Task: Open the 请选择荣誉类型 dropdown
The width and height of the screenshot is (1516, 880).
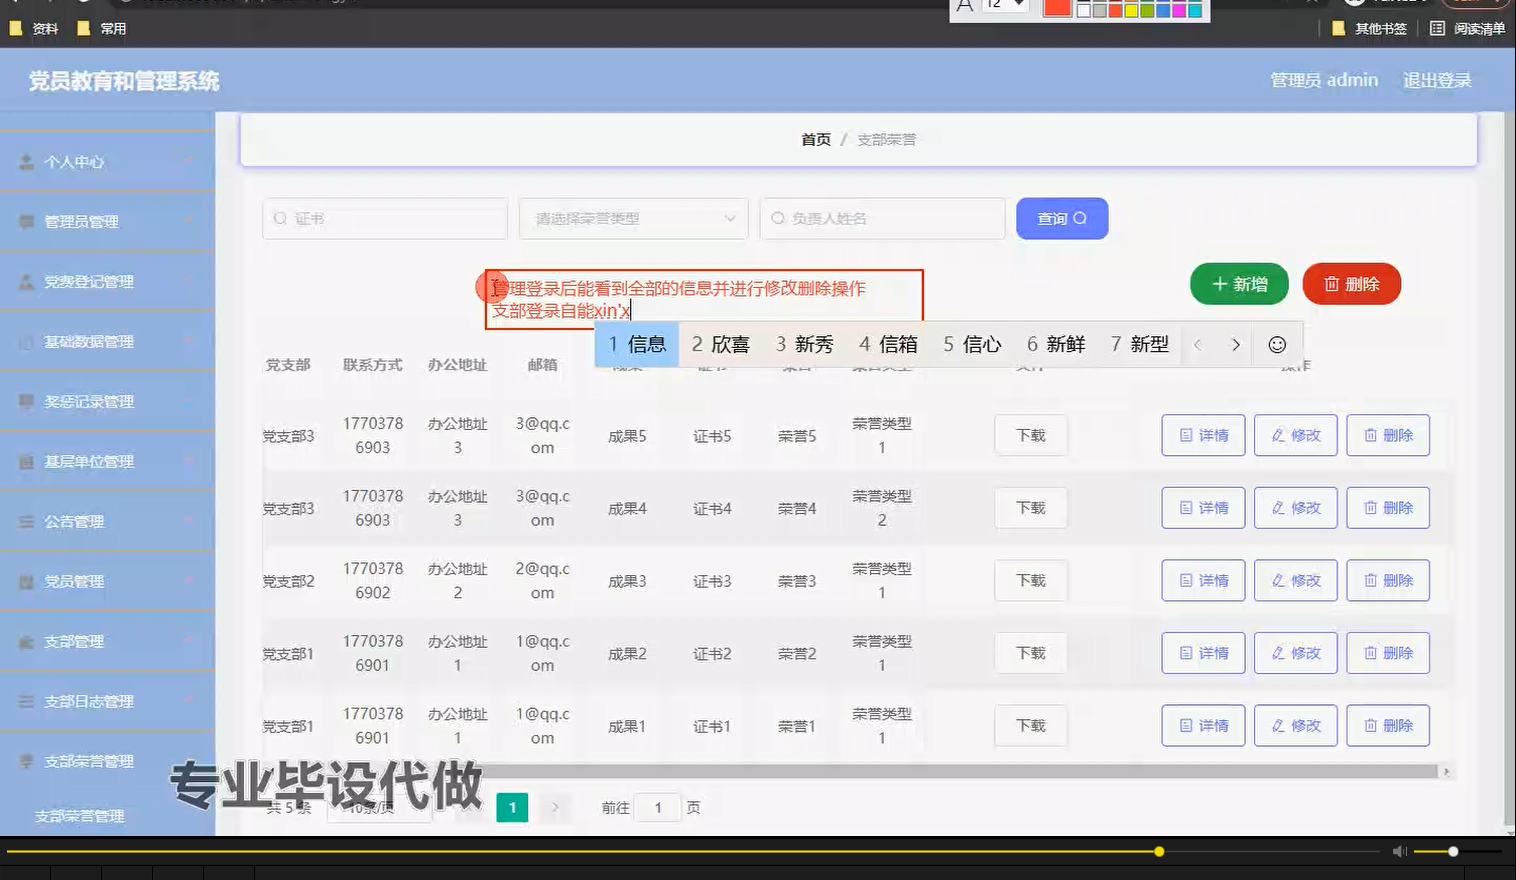Action: pos(632,218)
